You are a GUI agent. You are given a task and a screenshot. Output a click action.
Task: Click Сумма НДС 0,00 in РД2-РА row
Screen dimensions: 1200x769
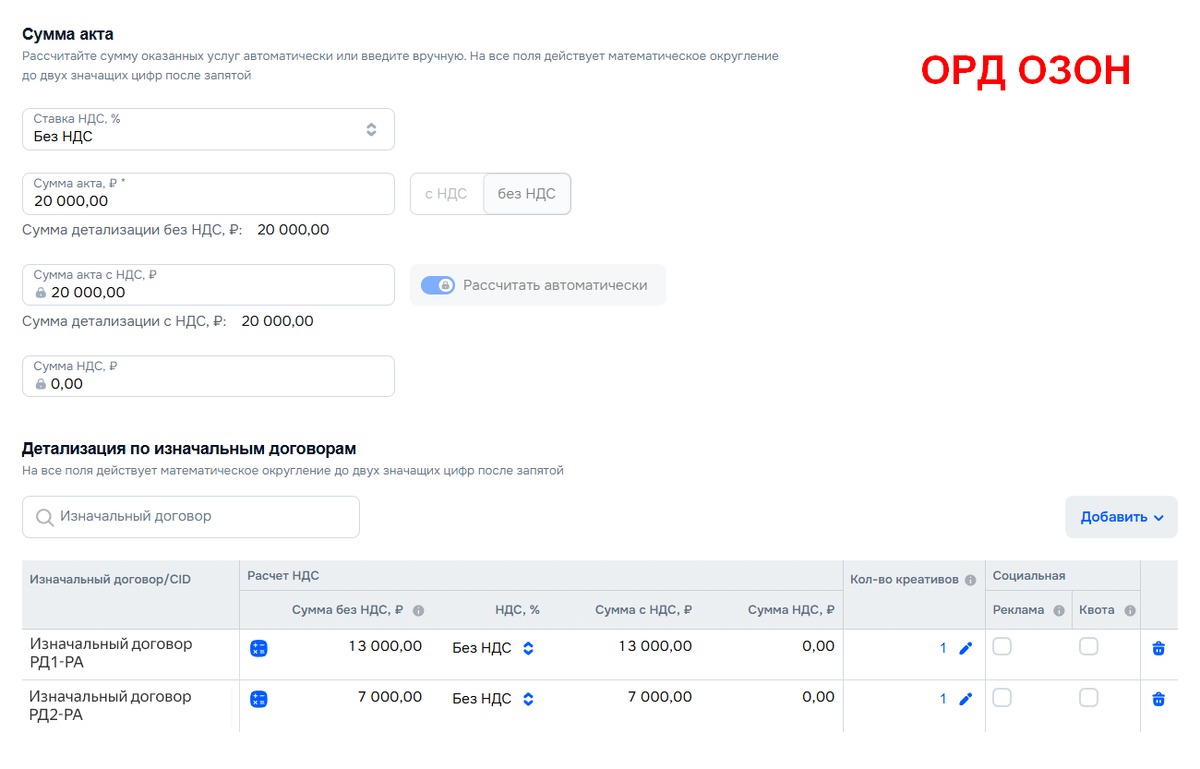click(x=818, y=697)
